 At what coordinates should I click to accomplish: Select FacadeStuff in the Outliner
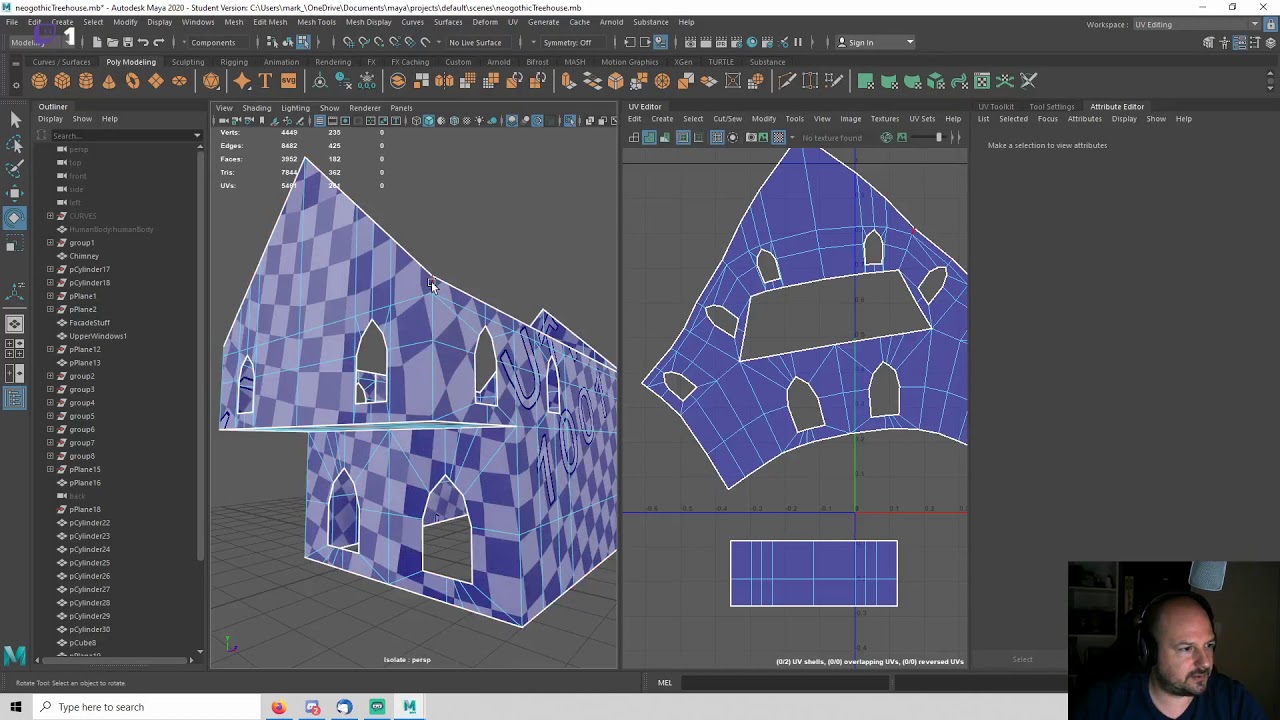point(89,323)
